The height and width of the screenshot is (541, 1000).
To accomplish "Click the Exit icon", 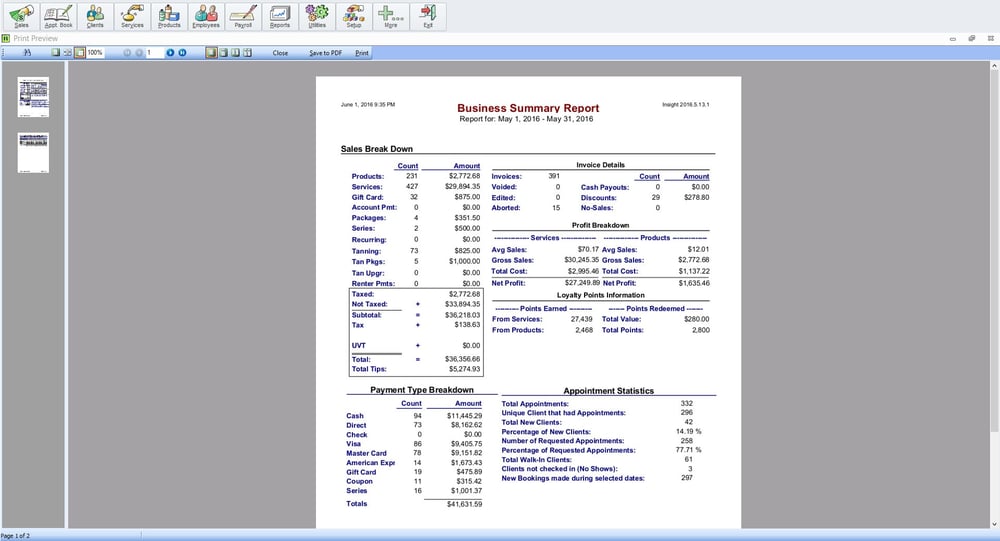I will tap(428, 16).
